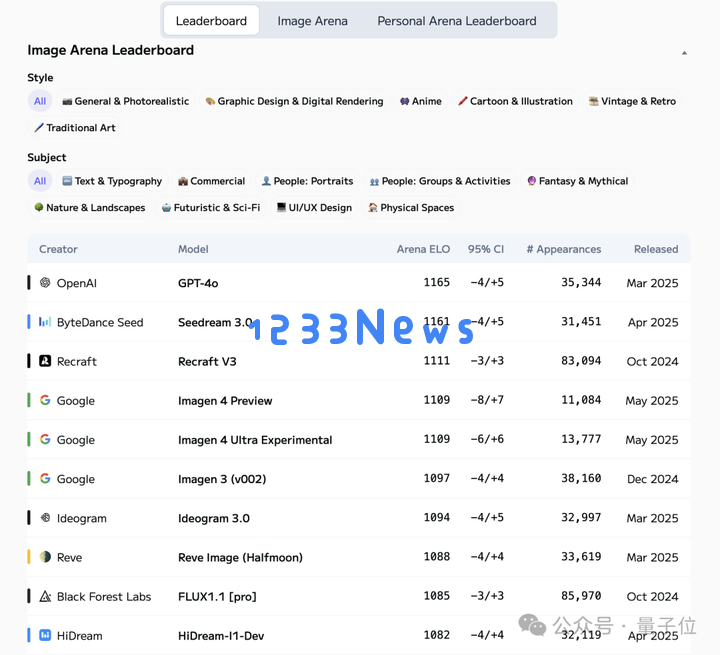Open the Seedream 3.0 model entry
720x655 pixels.
pos(215,322)
